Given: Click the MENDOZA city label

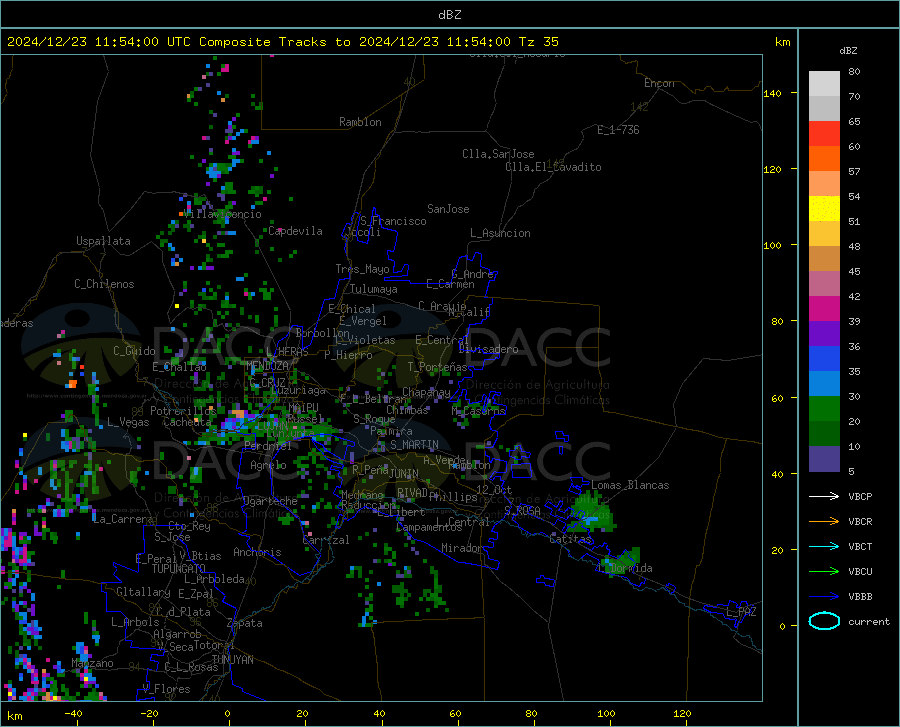Looking at the screenshot, I should pyautogui.click(x=267, y=366).
